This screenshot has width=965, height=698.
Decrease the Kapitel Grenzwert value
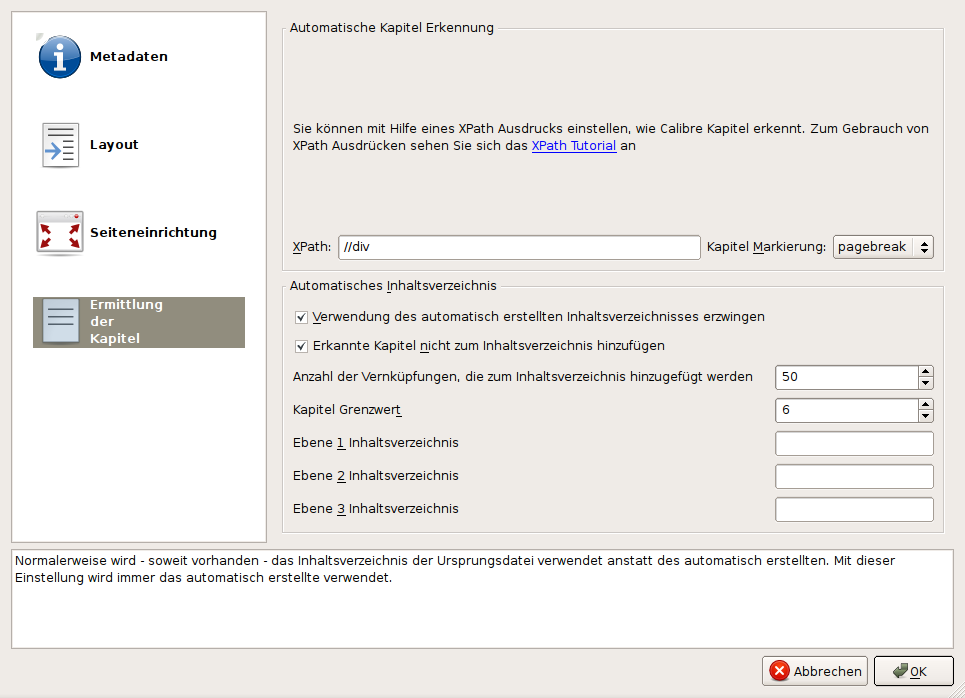(926, 416)
